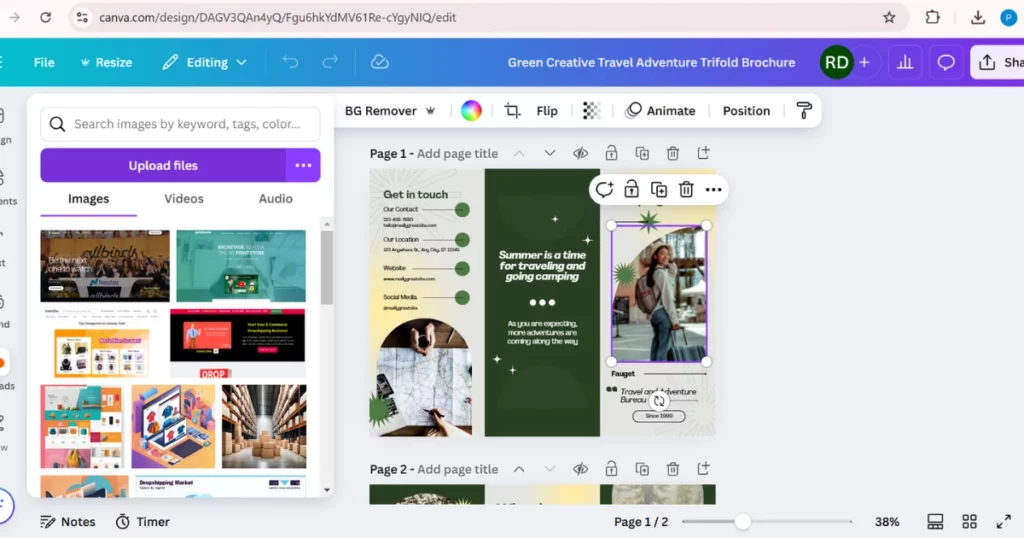Lock the selected image from floating toolbar
The height and width of the screenshot is (538, 1024).
point(631,190)
